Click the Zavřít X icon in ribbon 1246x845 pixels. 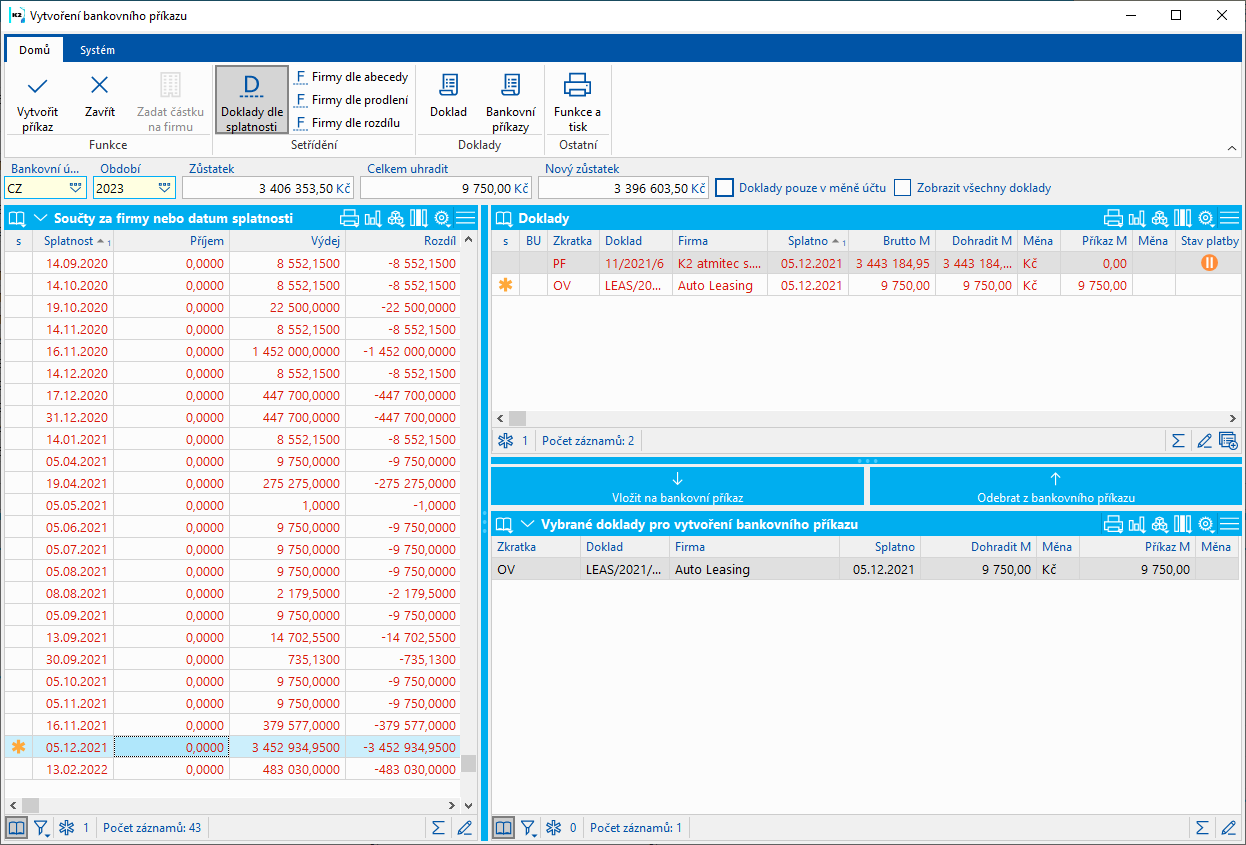point(99,86)
